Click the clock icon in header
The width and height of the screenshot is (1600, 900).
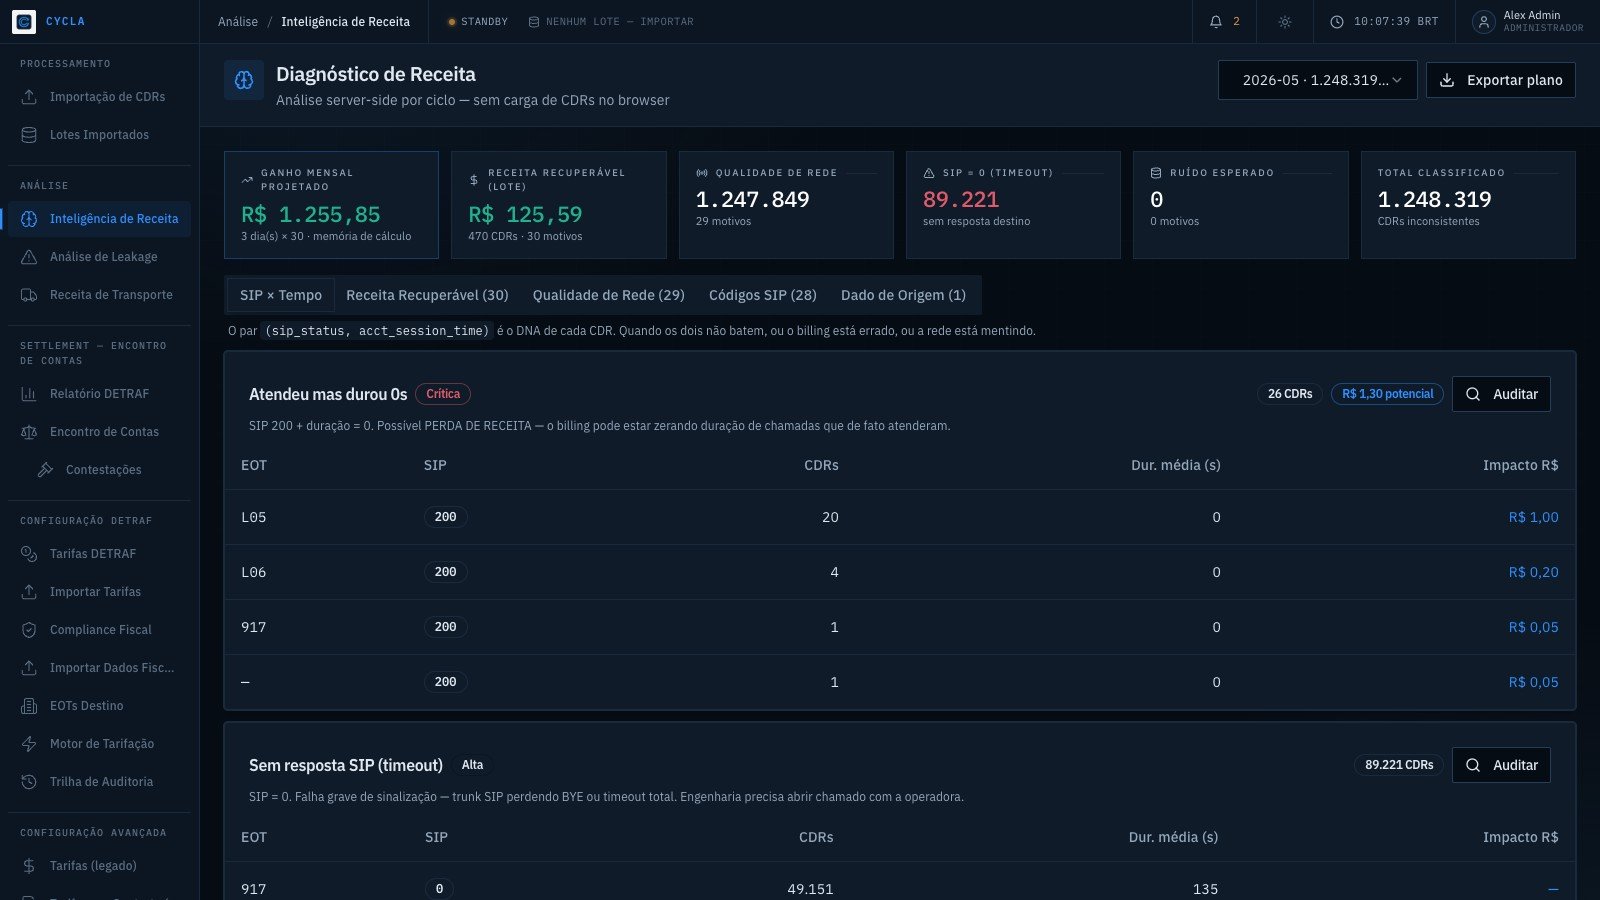tap(1337, 21)
